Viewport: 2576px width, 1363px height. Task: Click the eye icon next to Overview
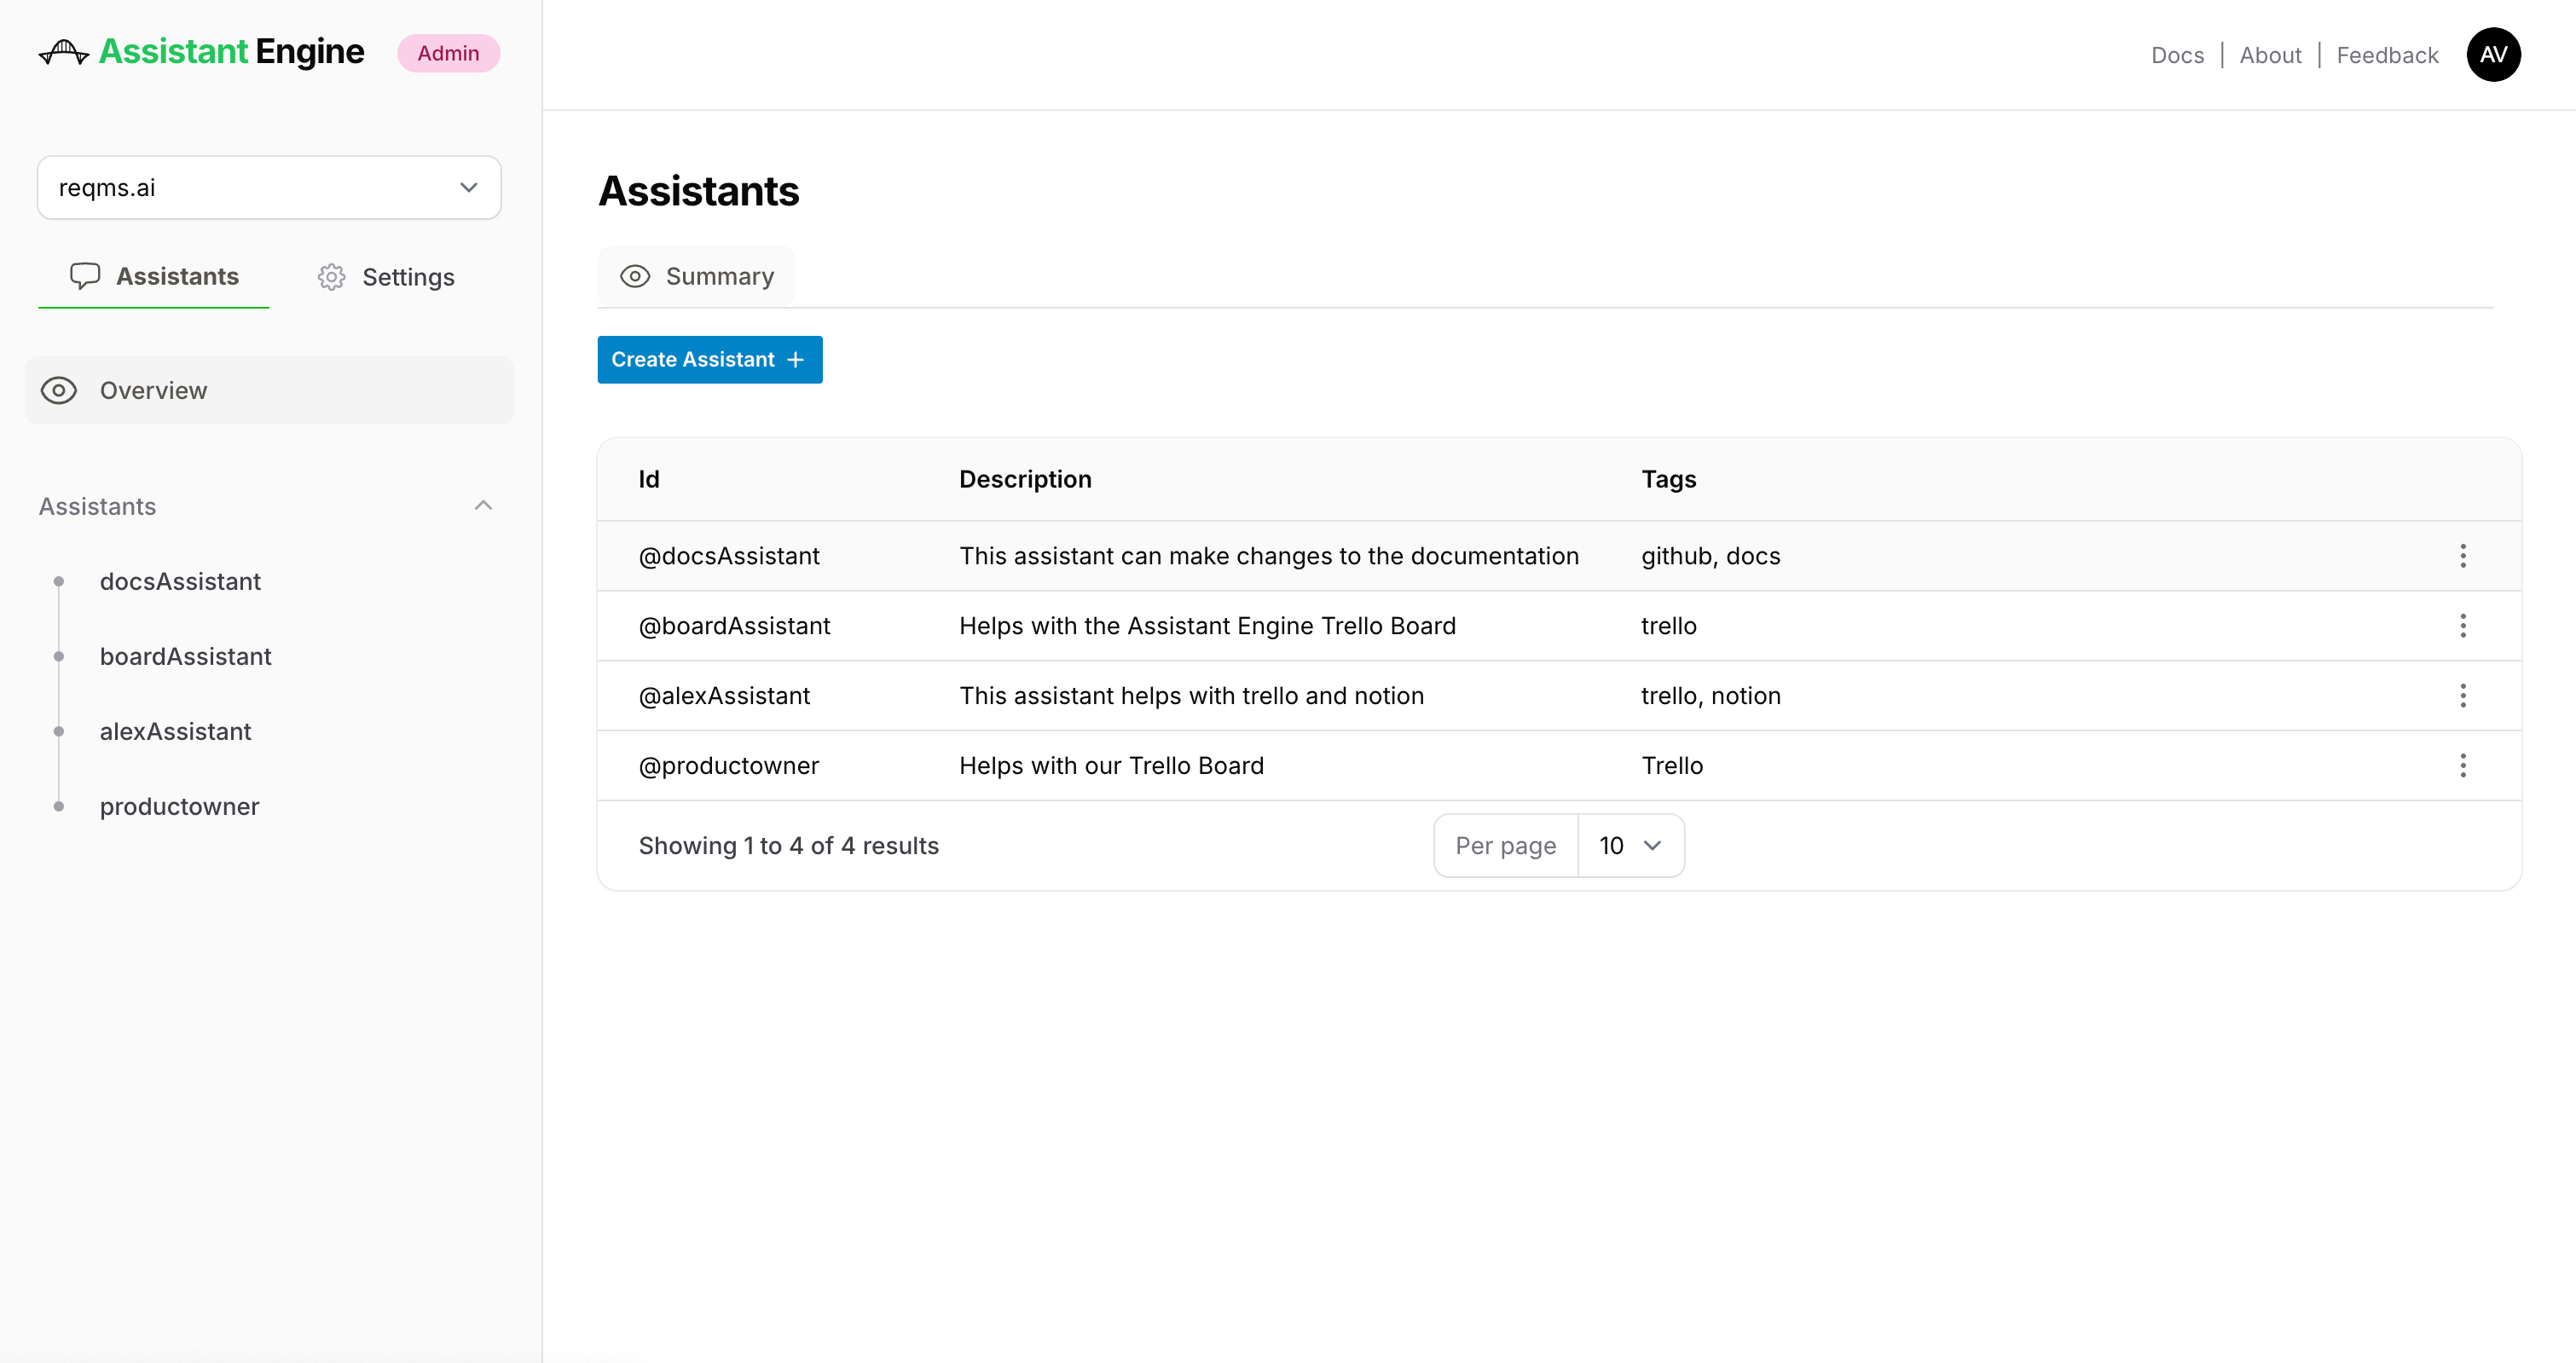(59, 391)
